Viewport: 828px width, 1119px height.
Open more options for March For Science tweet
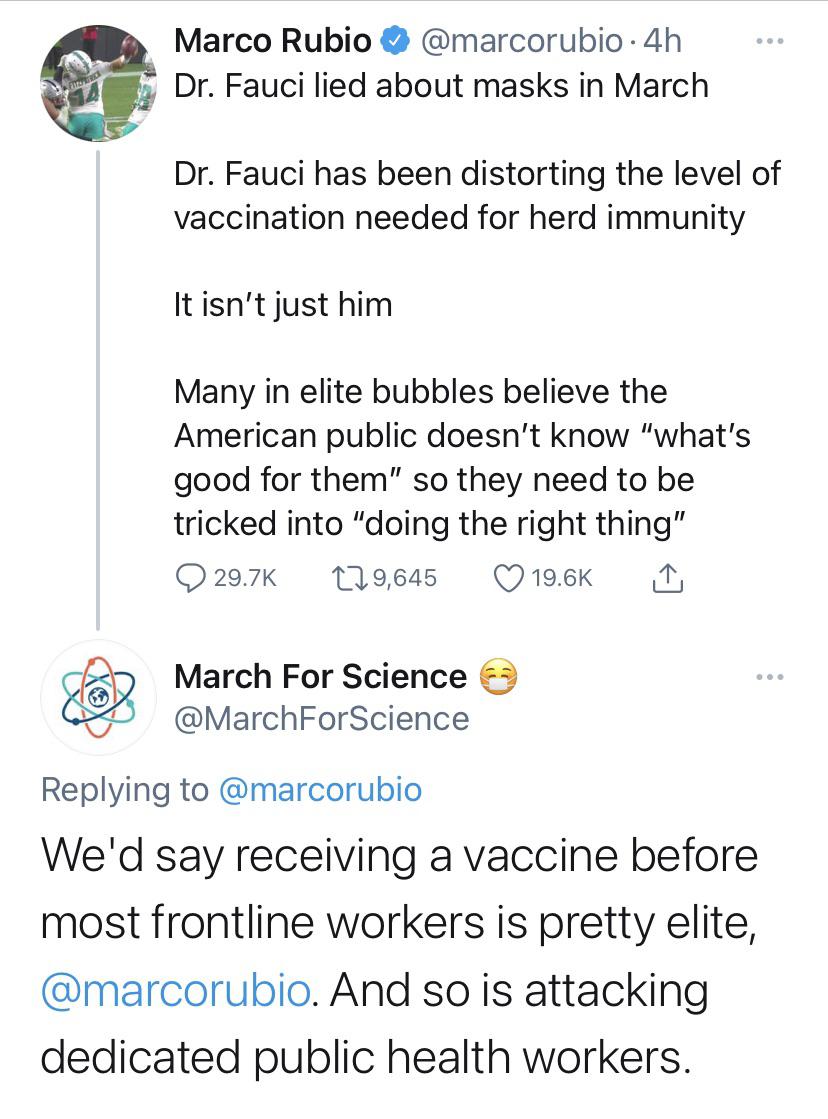point(767,678)
